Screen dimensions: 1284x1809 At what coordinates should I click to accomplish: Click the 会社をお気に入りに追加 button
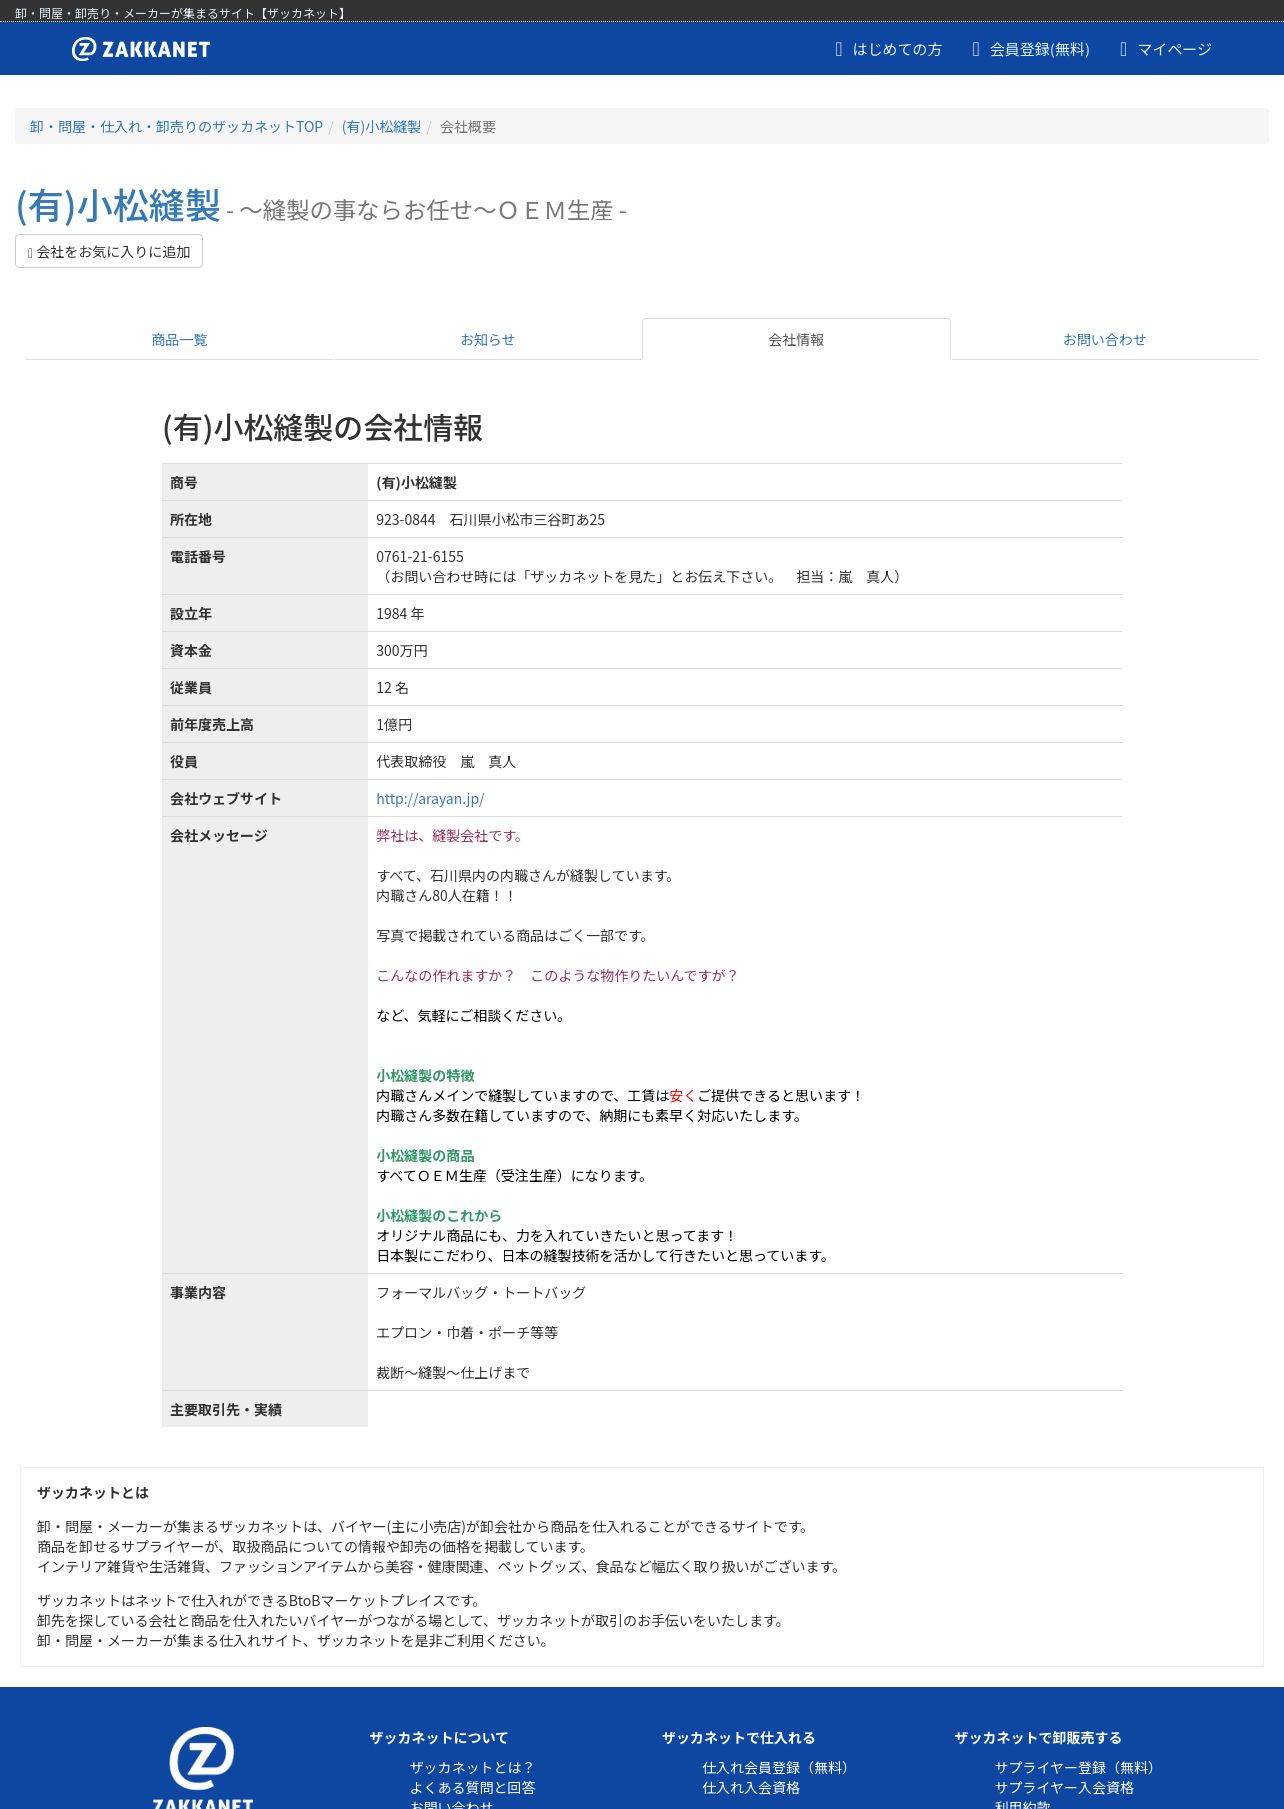click(109, 251)
